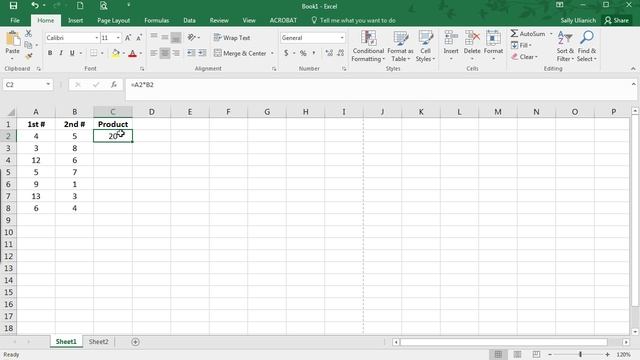Zoom in with the plus button

click(x=607, y=354)
